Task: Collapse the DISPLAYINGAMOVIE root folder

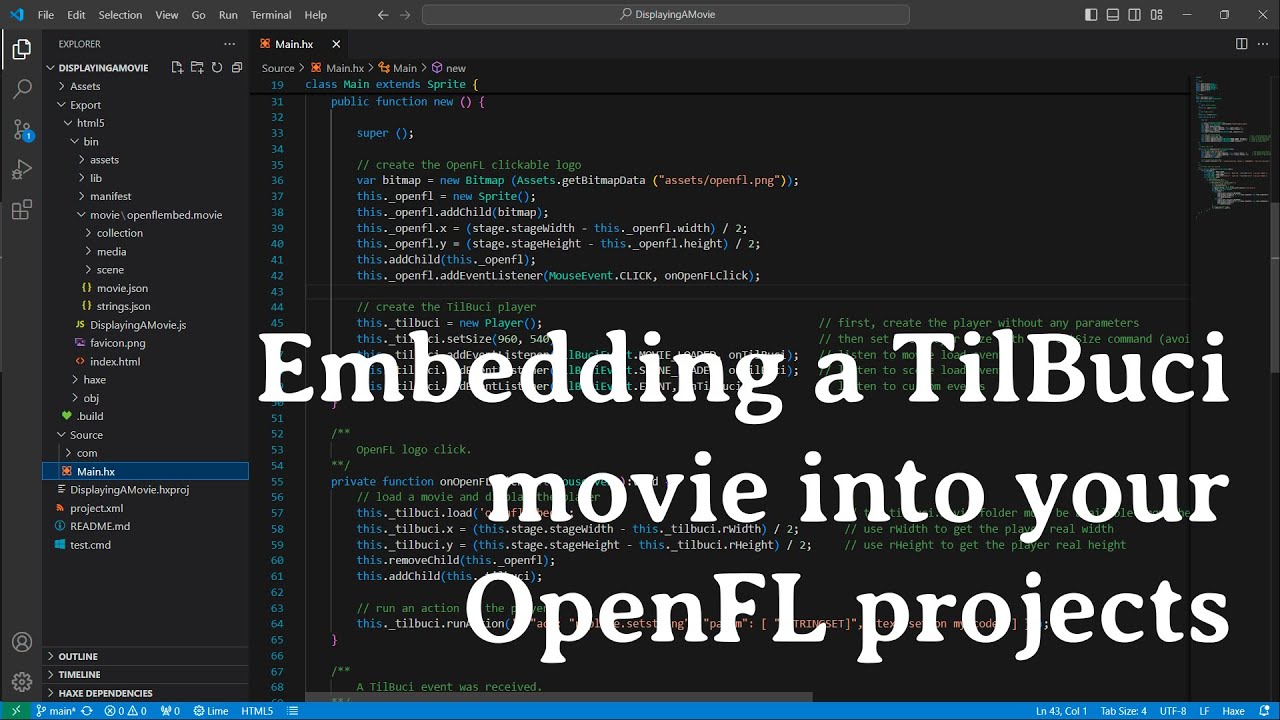Action: [x=103, y=68]
